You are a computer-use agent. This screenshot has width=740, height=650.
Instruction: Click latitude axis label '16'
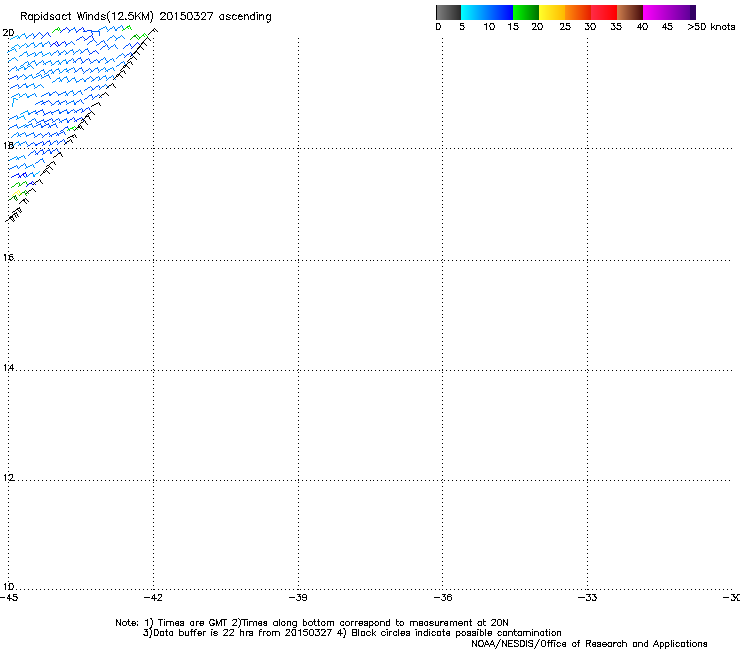click(8, 257)
